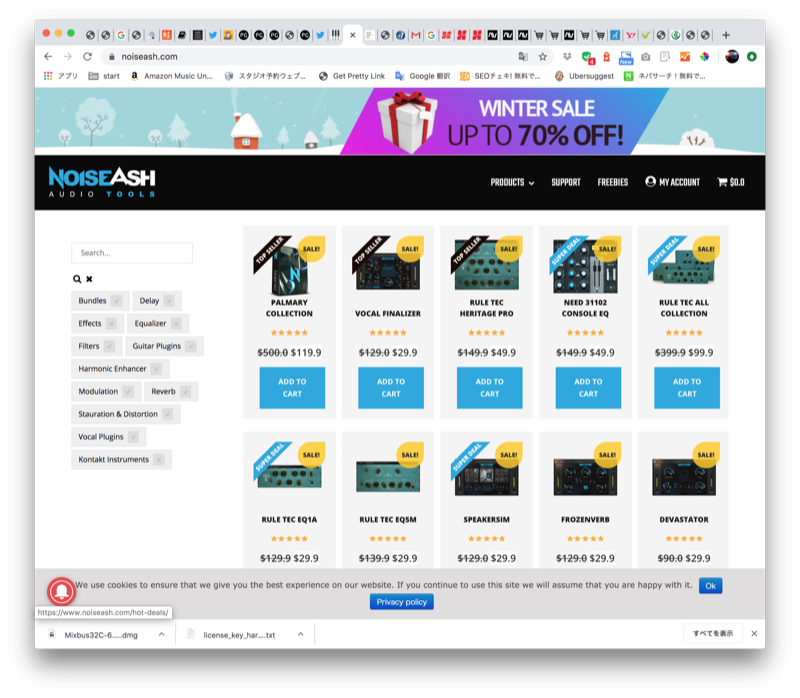Toggle the Delay filter checkbox
Viewport: 800px width, 698px height.
pos(169,301)
